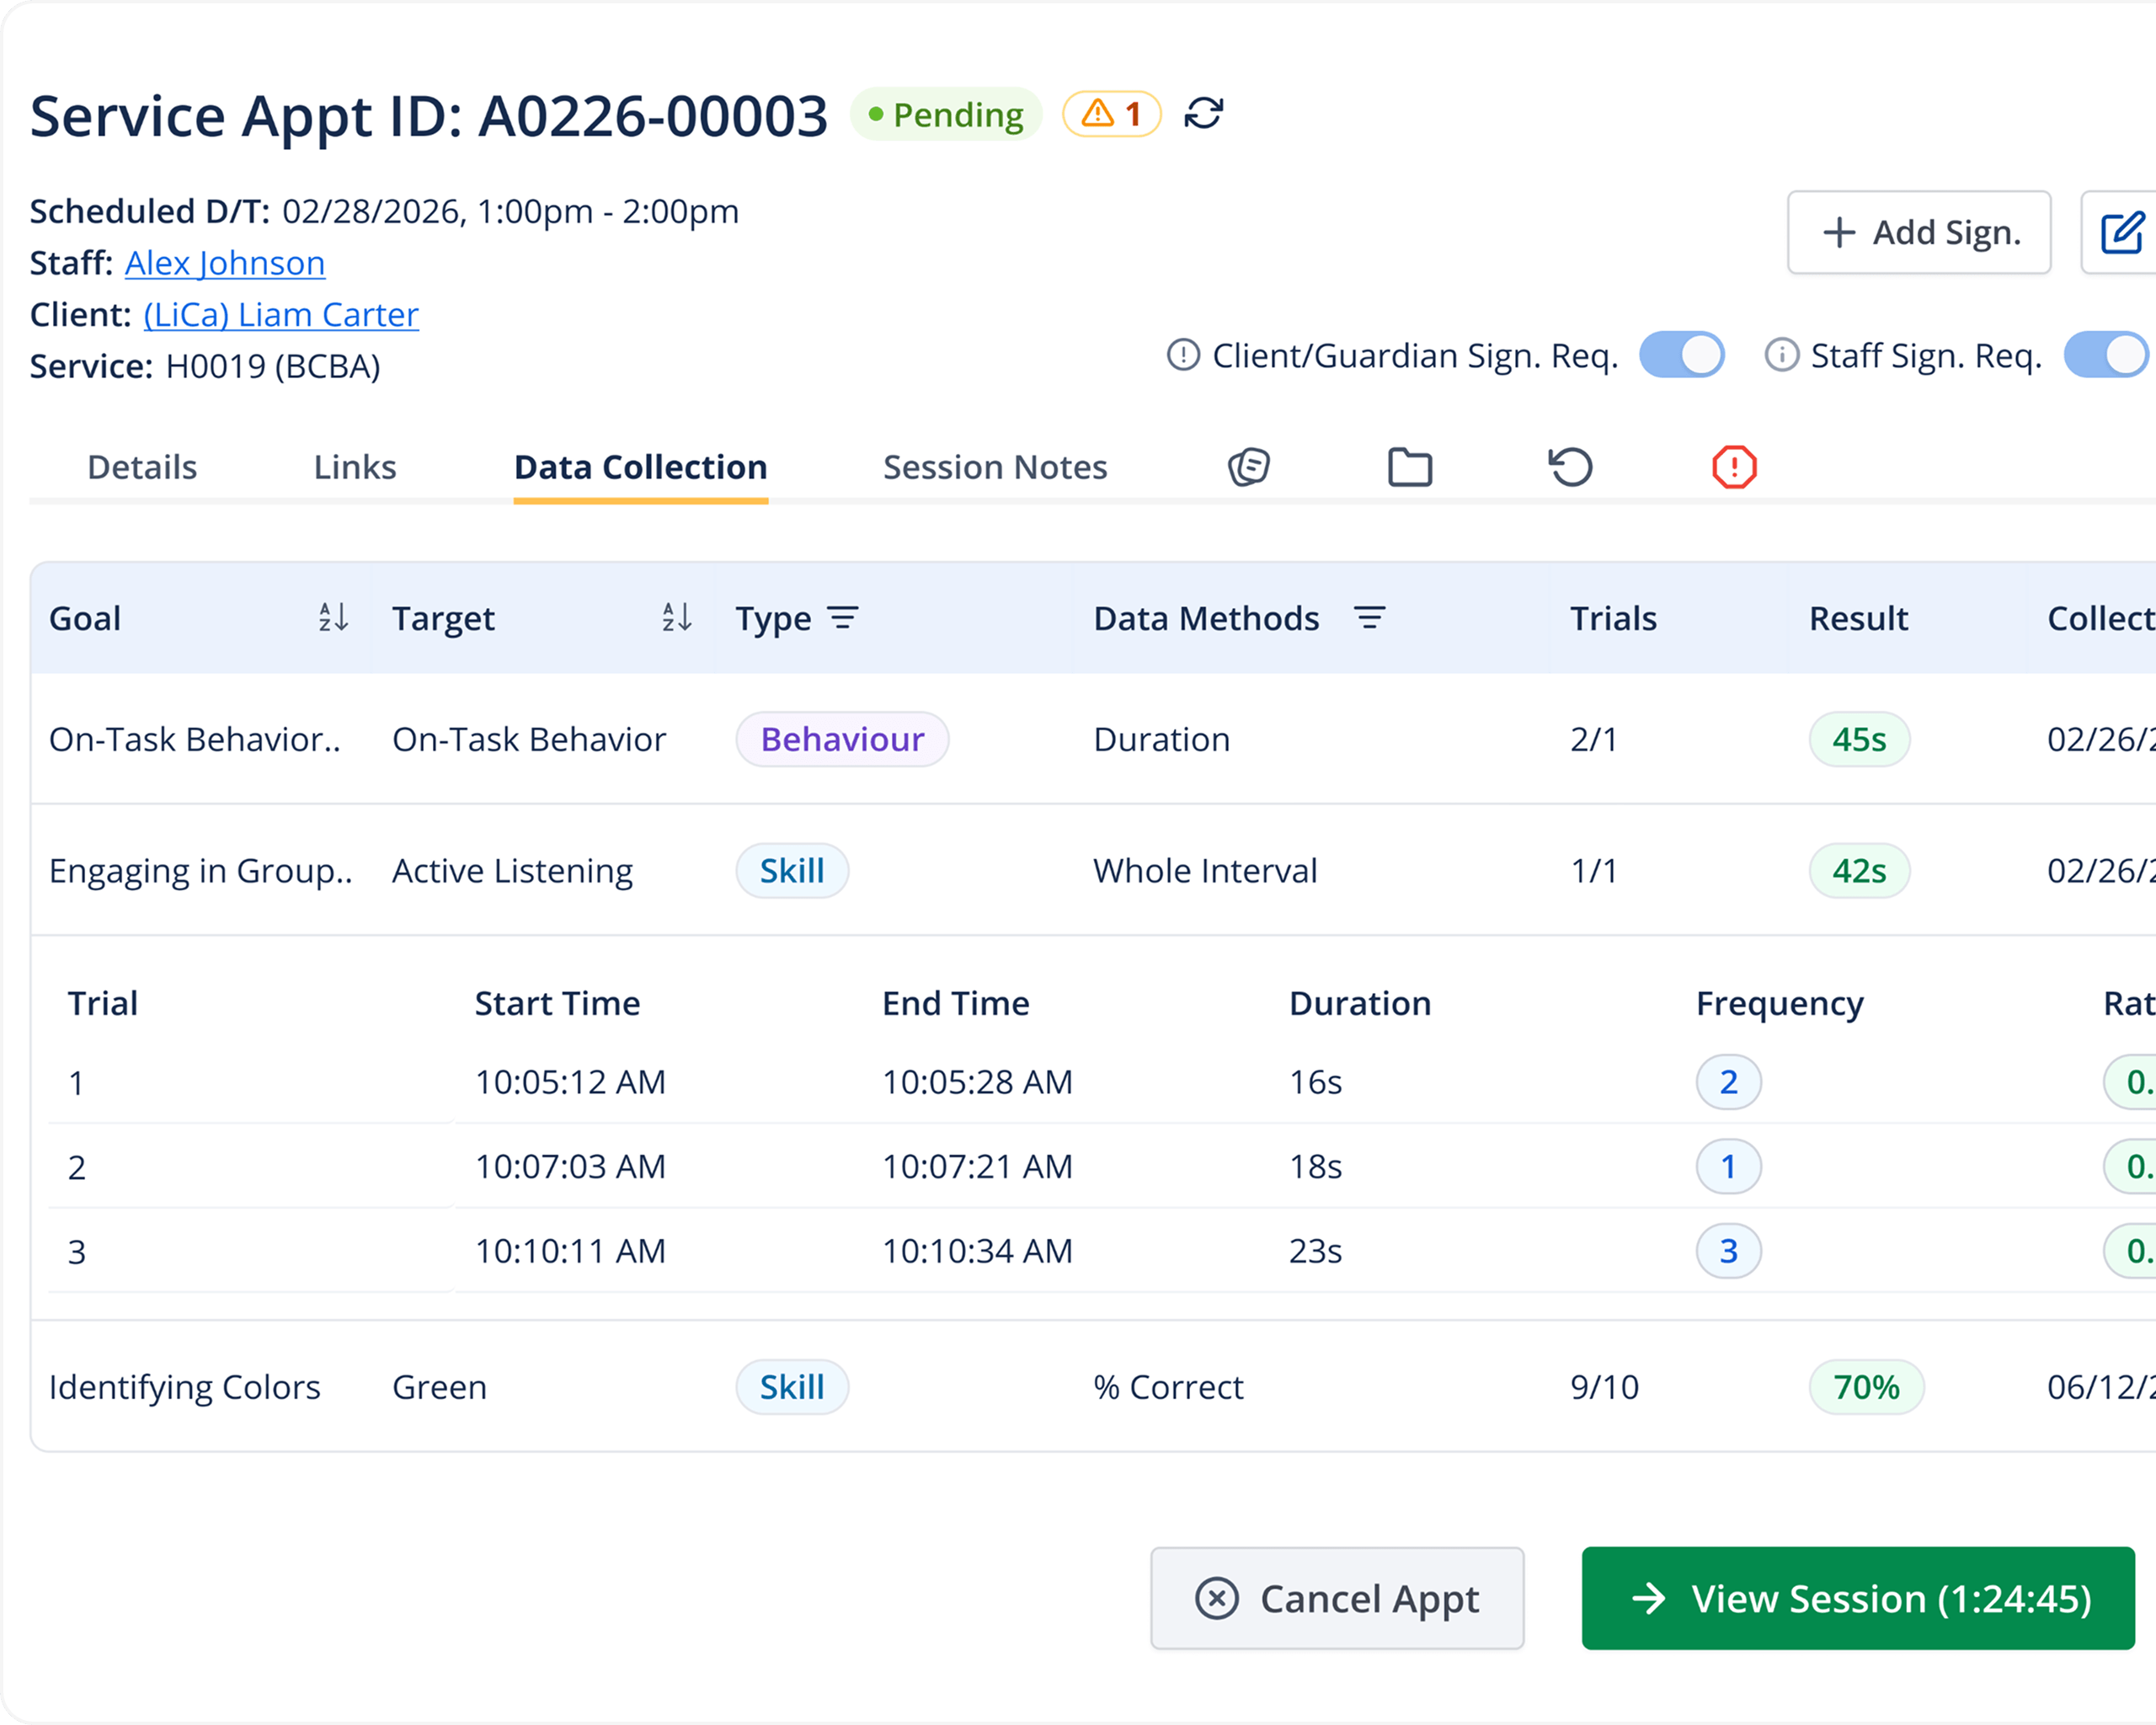The image size is (2156, 1725).
Task: Switch to the Session Notes tab
Action: point(995,467)
